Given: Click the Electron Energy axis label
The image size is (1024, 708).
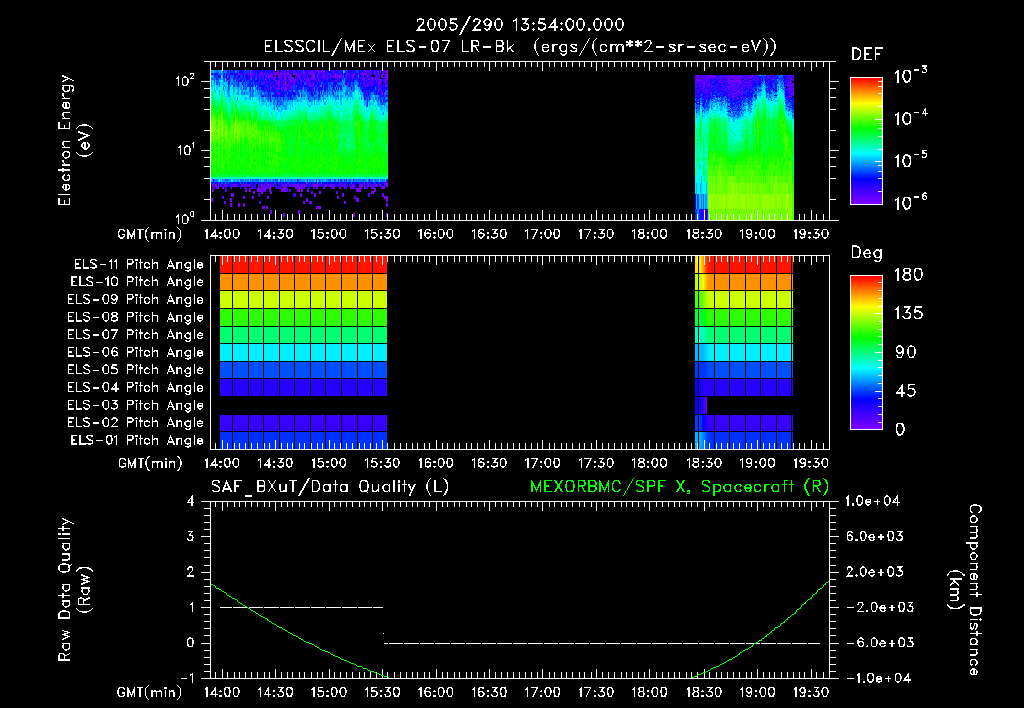Looking at the screenshot, I should click(x=74, y=140).
